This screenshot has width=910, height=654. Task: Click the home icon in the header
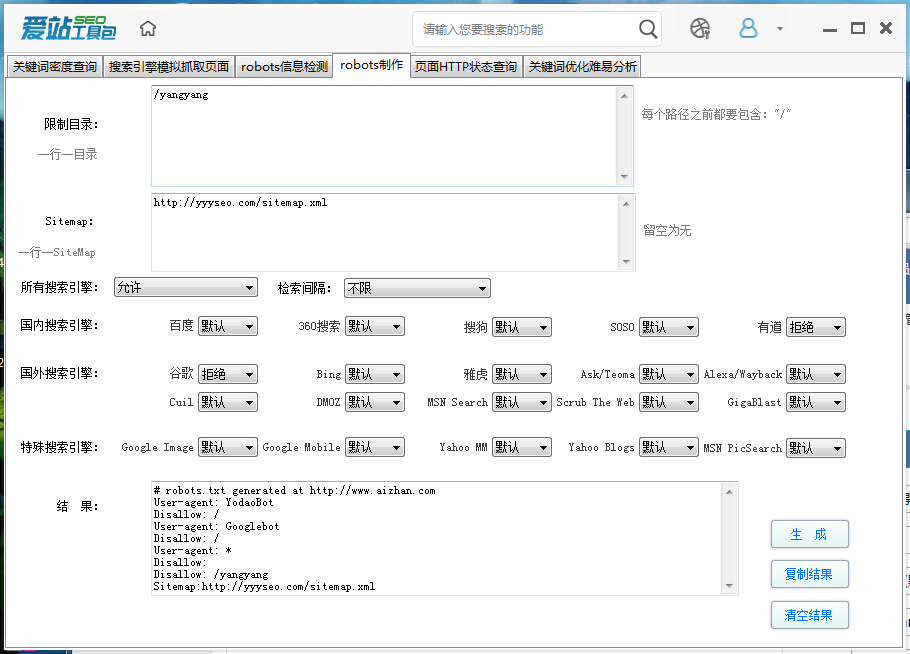point(148,28)
